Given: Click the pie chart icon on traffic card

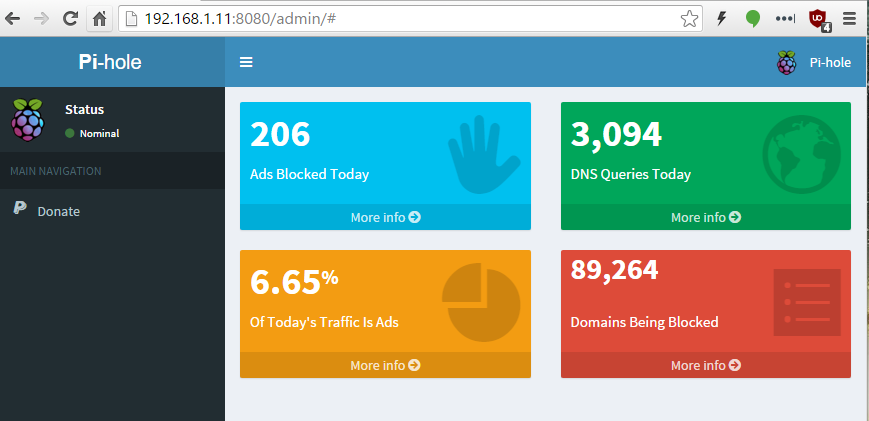Looking at the screenshot, I should (x=481, y=302).
